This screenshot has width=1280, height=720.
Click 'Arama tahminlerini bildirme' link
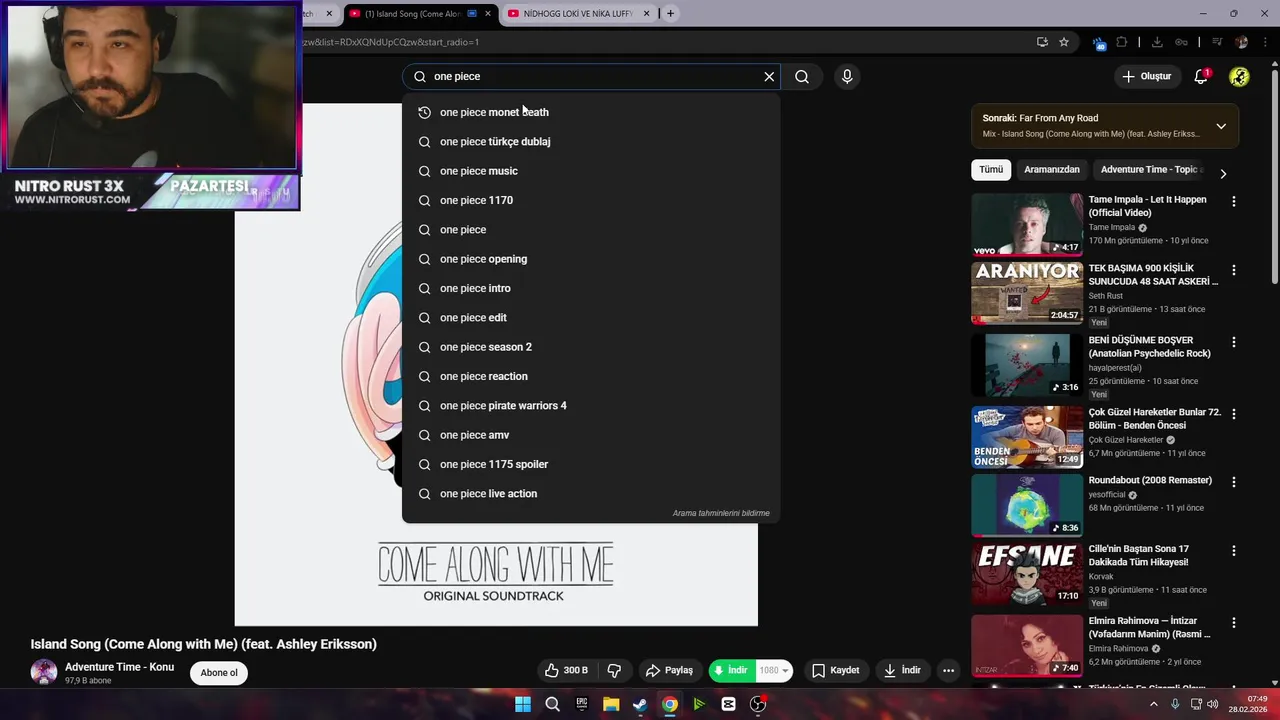[x=721, y=513]
